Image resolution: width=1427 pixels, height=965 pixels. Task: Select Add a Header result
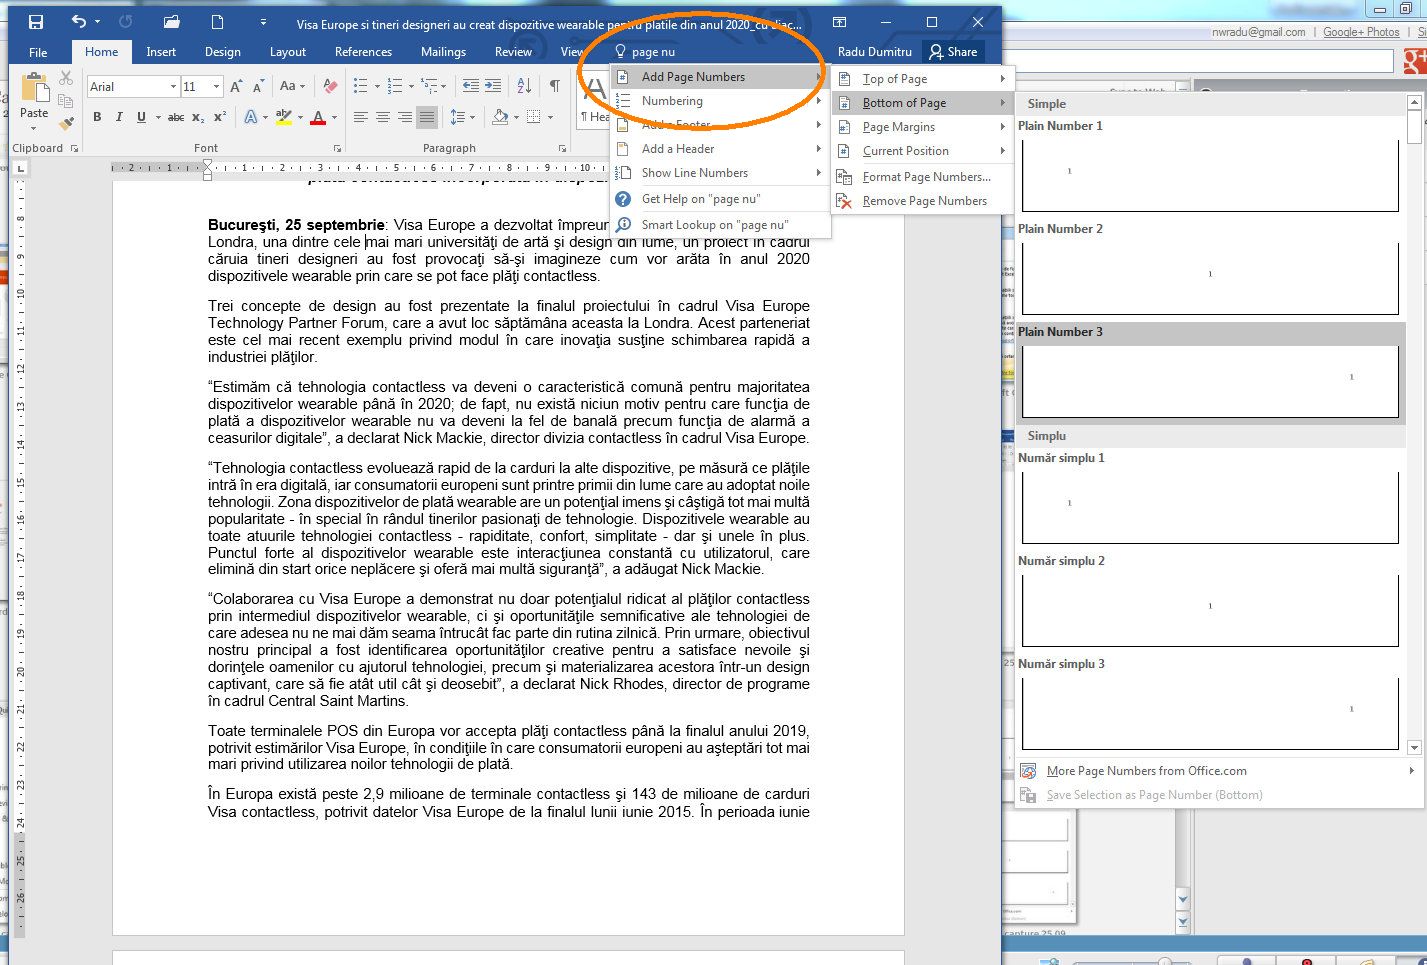pos(720,149)
